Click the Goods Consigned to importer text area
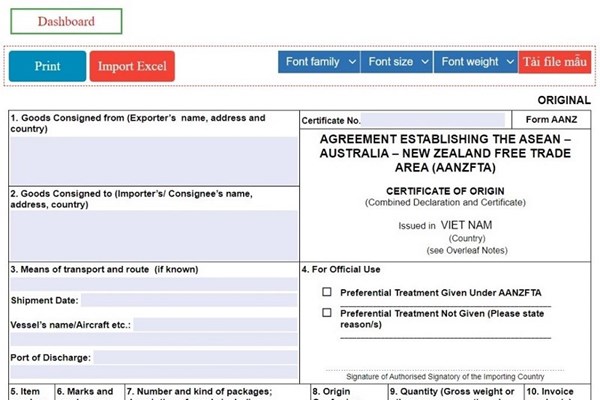Screen dimensions: 600x400 pyautogui.click(x=153, y=234)
